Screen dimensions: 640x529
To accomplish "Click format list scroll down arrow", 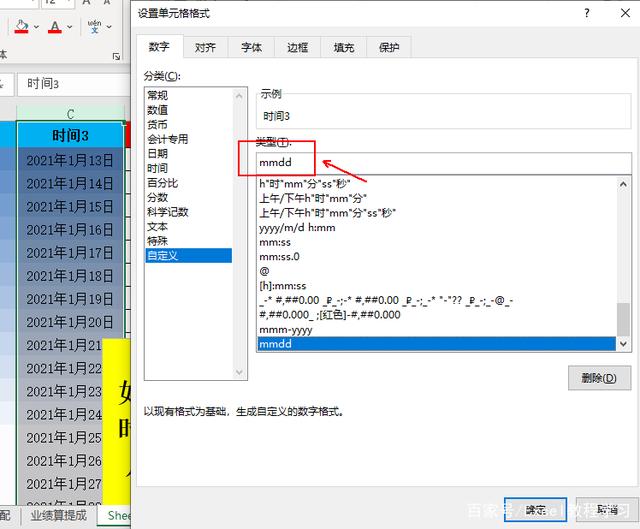I will pyautogui.click(x=623, y=344).
